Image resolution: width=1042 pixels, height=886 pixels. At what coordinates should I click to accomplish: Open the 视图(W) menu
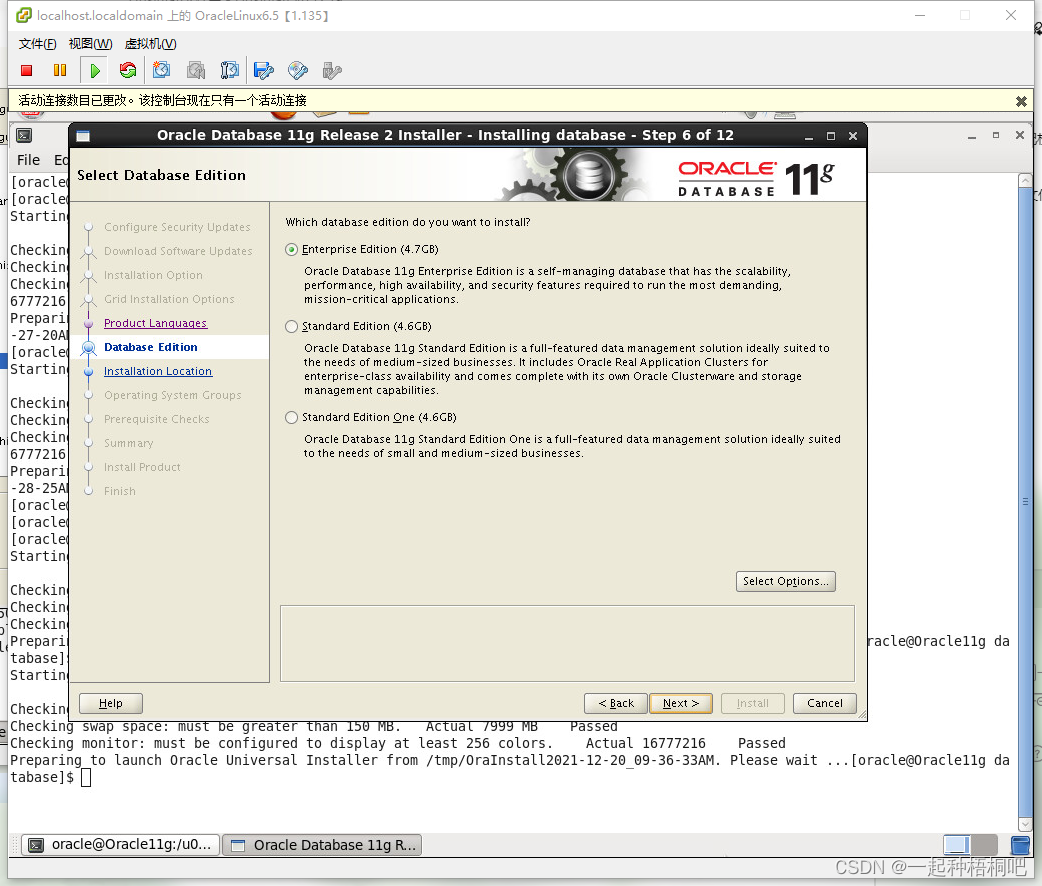[x=90, y=43]
